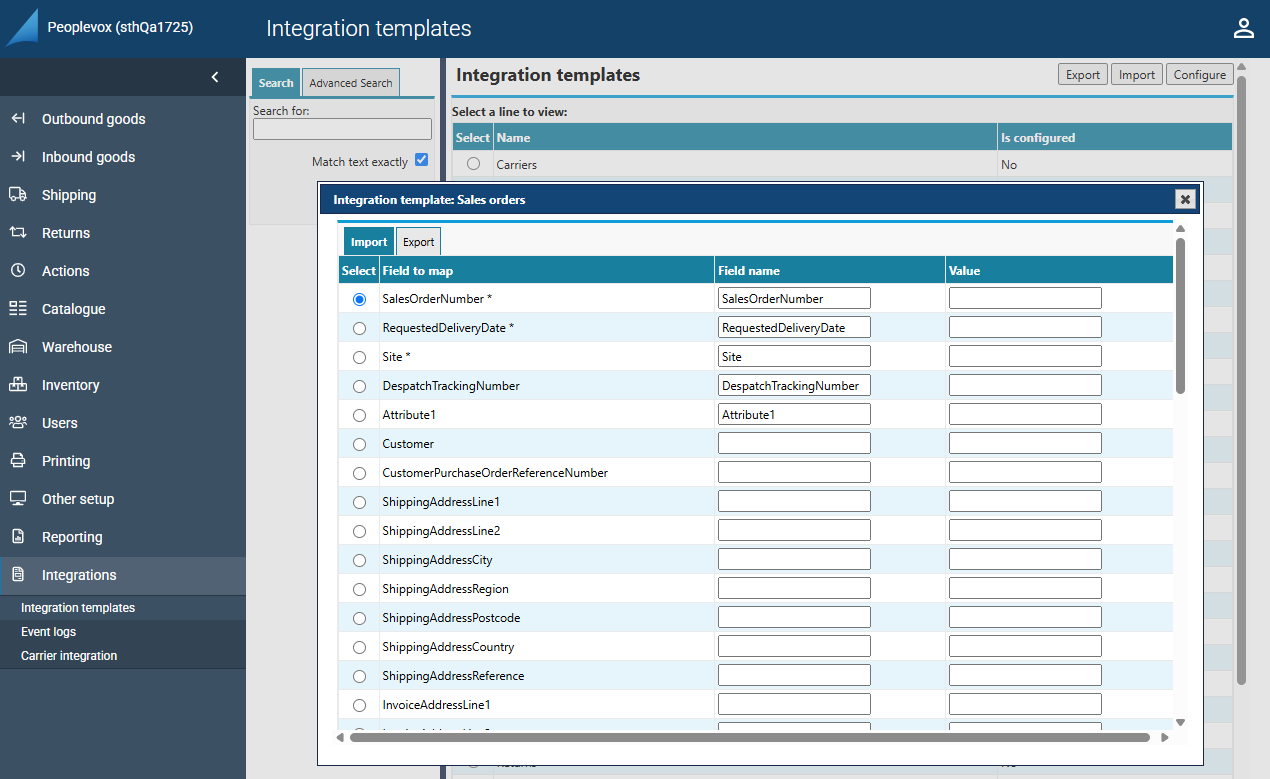Close the Sales orders template dialog
The image size is (1270, 779).
pyautogui.click(x=1185, y=199)
